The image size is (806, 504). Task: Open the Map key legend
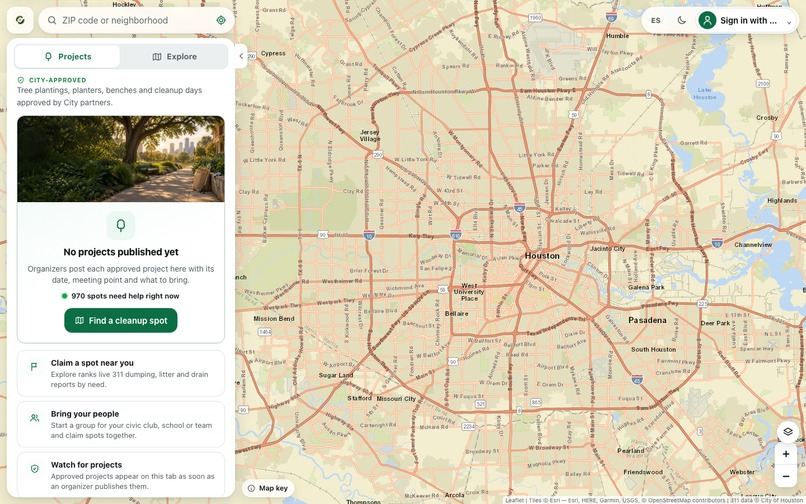click(268, 488)
